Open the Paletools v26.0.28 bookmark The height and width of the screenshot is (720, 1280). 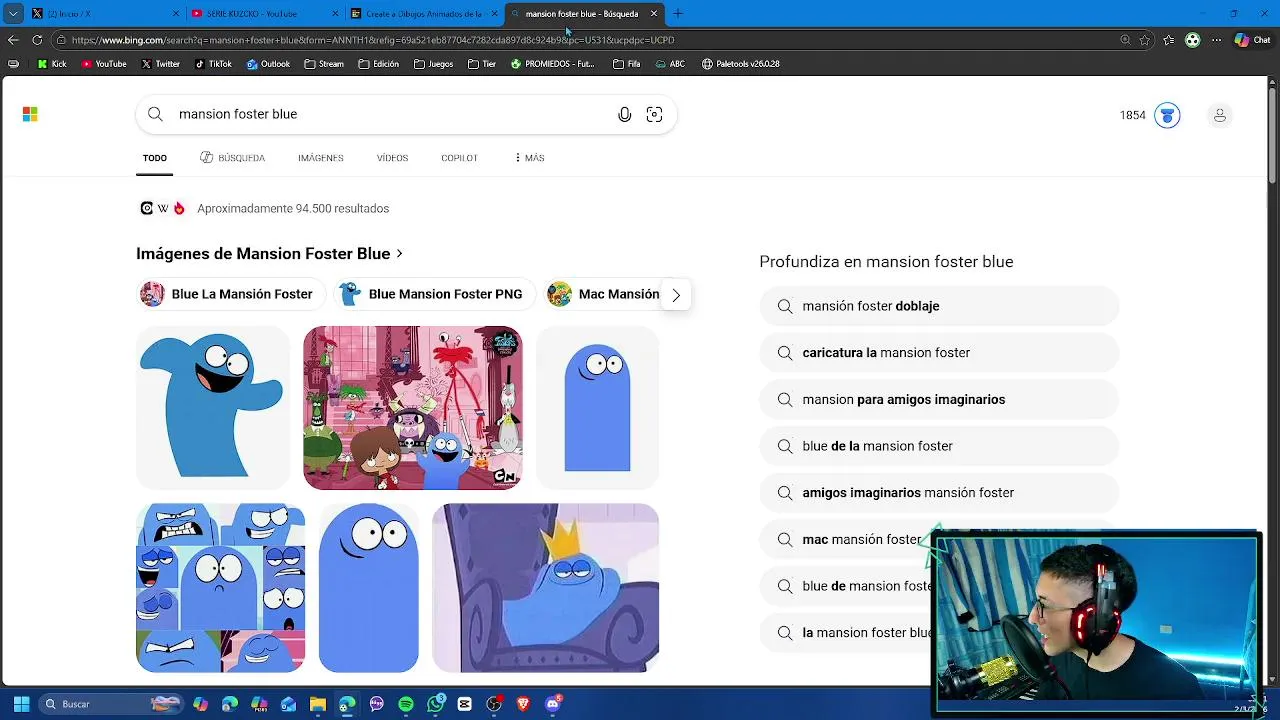coord(741,64)
